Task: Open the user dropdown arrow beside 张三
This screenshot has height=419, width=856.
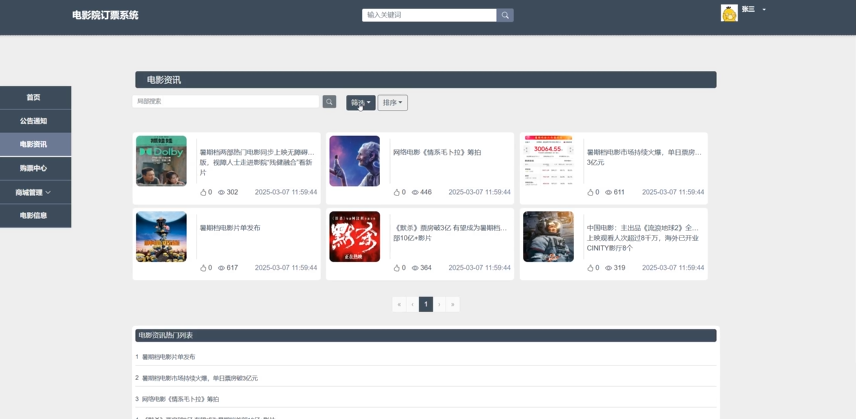Action: [x=764, y=10]
